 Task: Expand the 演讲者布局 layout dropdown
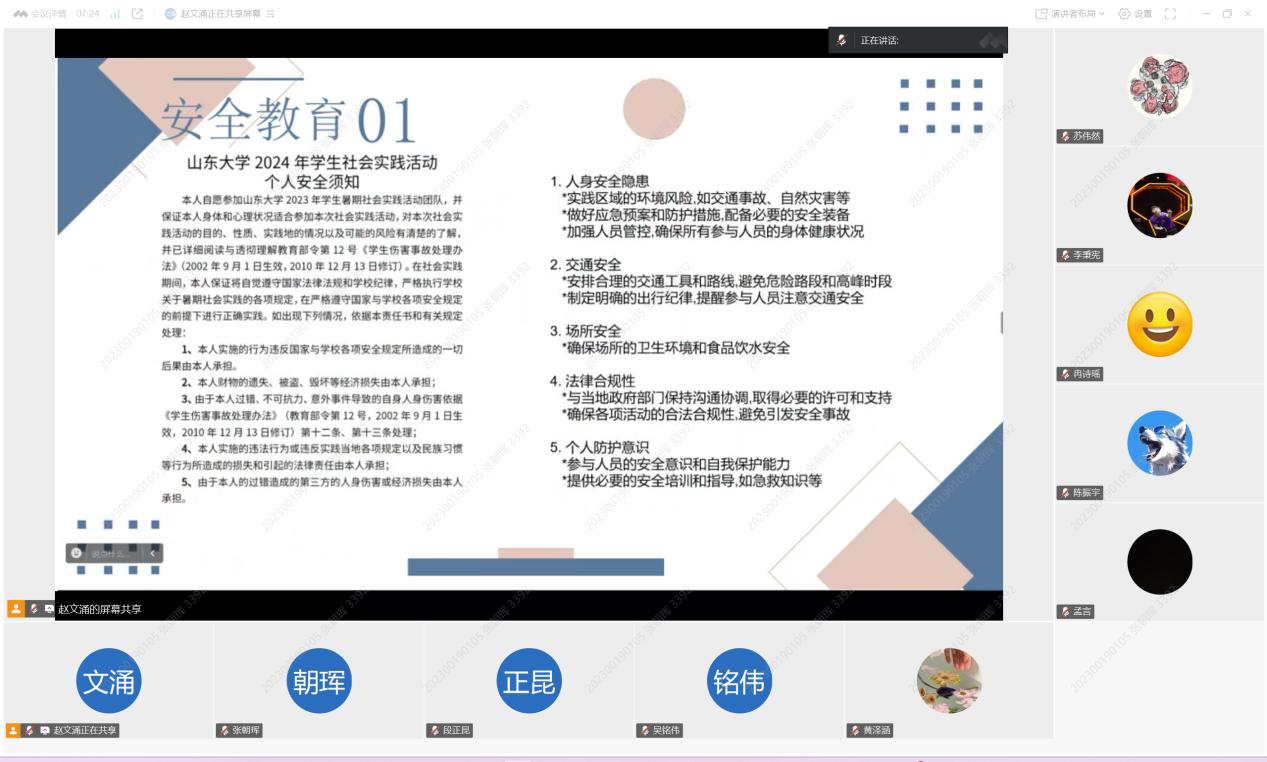click(1070, 14)
